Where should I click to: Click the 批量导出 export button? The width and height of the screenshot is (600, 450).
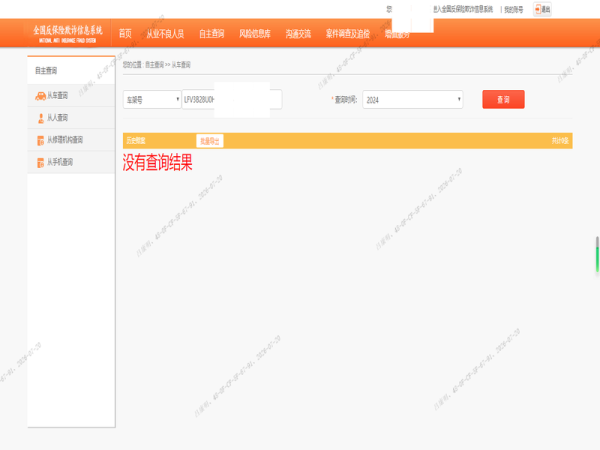click(x=210, y=141)
